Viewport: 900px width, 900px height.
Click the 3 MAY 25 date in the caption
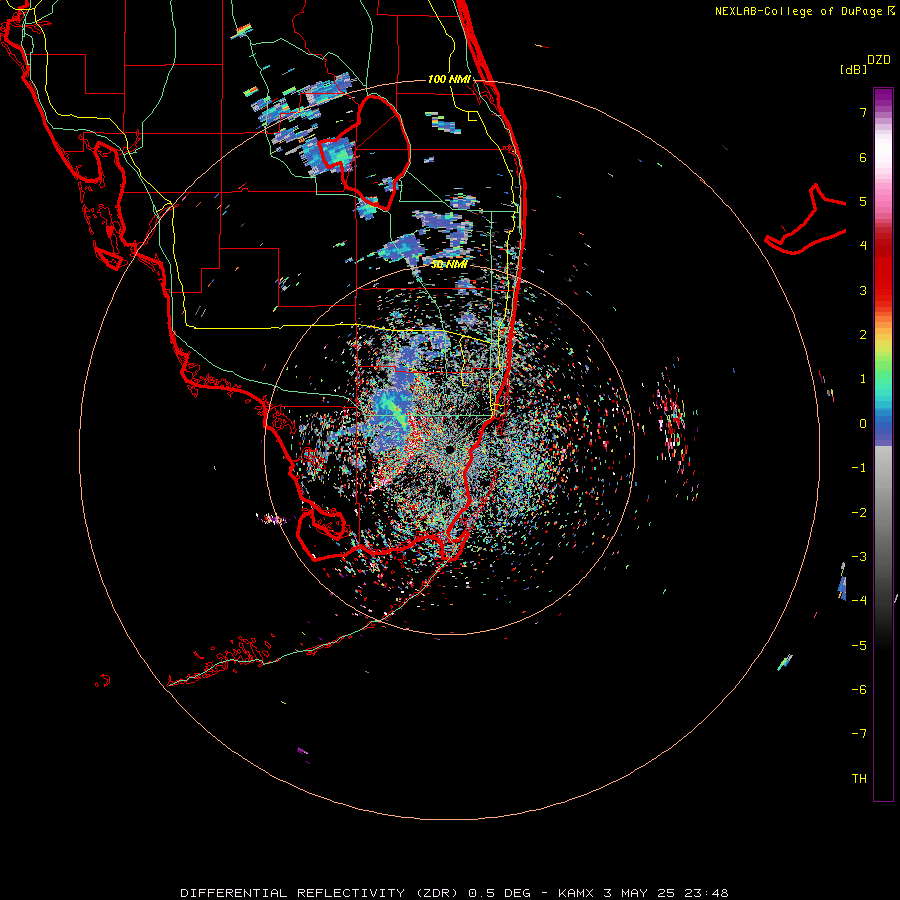point(639,893)
